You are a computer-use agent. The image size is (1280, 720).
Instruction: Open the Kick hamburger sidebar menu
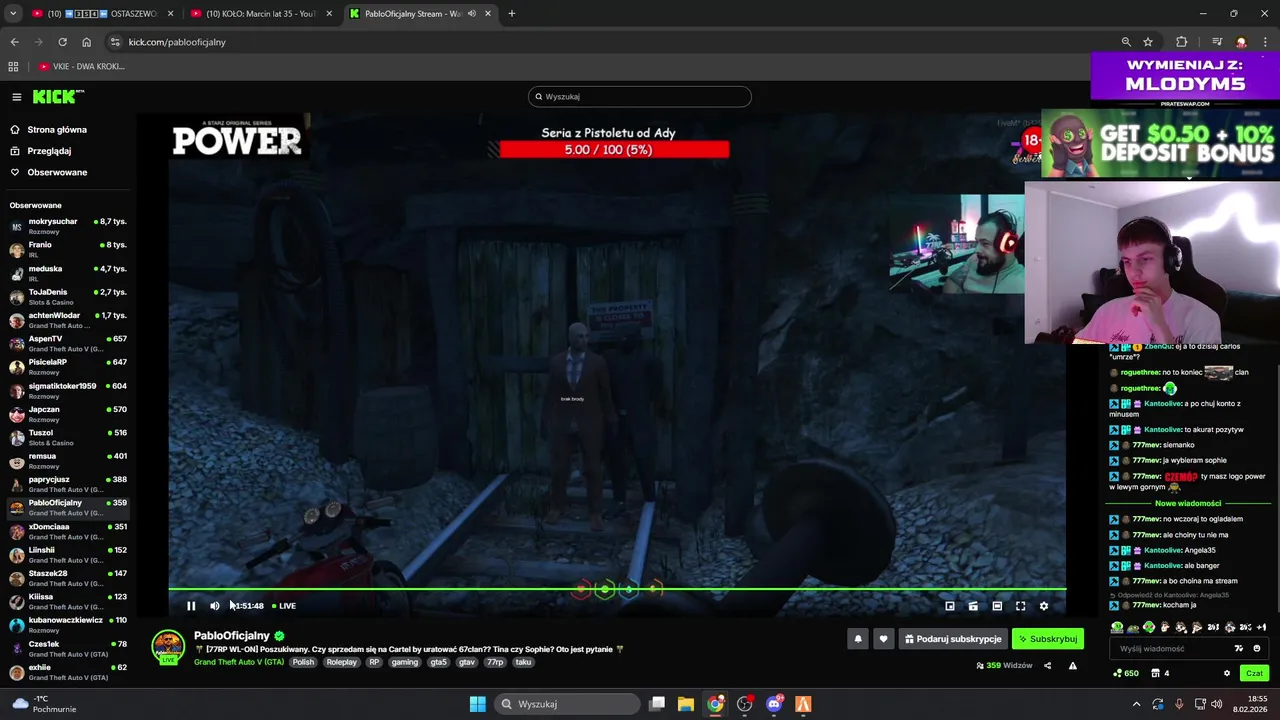tap(17, 97)
